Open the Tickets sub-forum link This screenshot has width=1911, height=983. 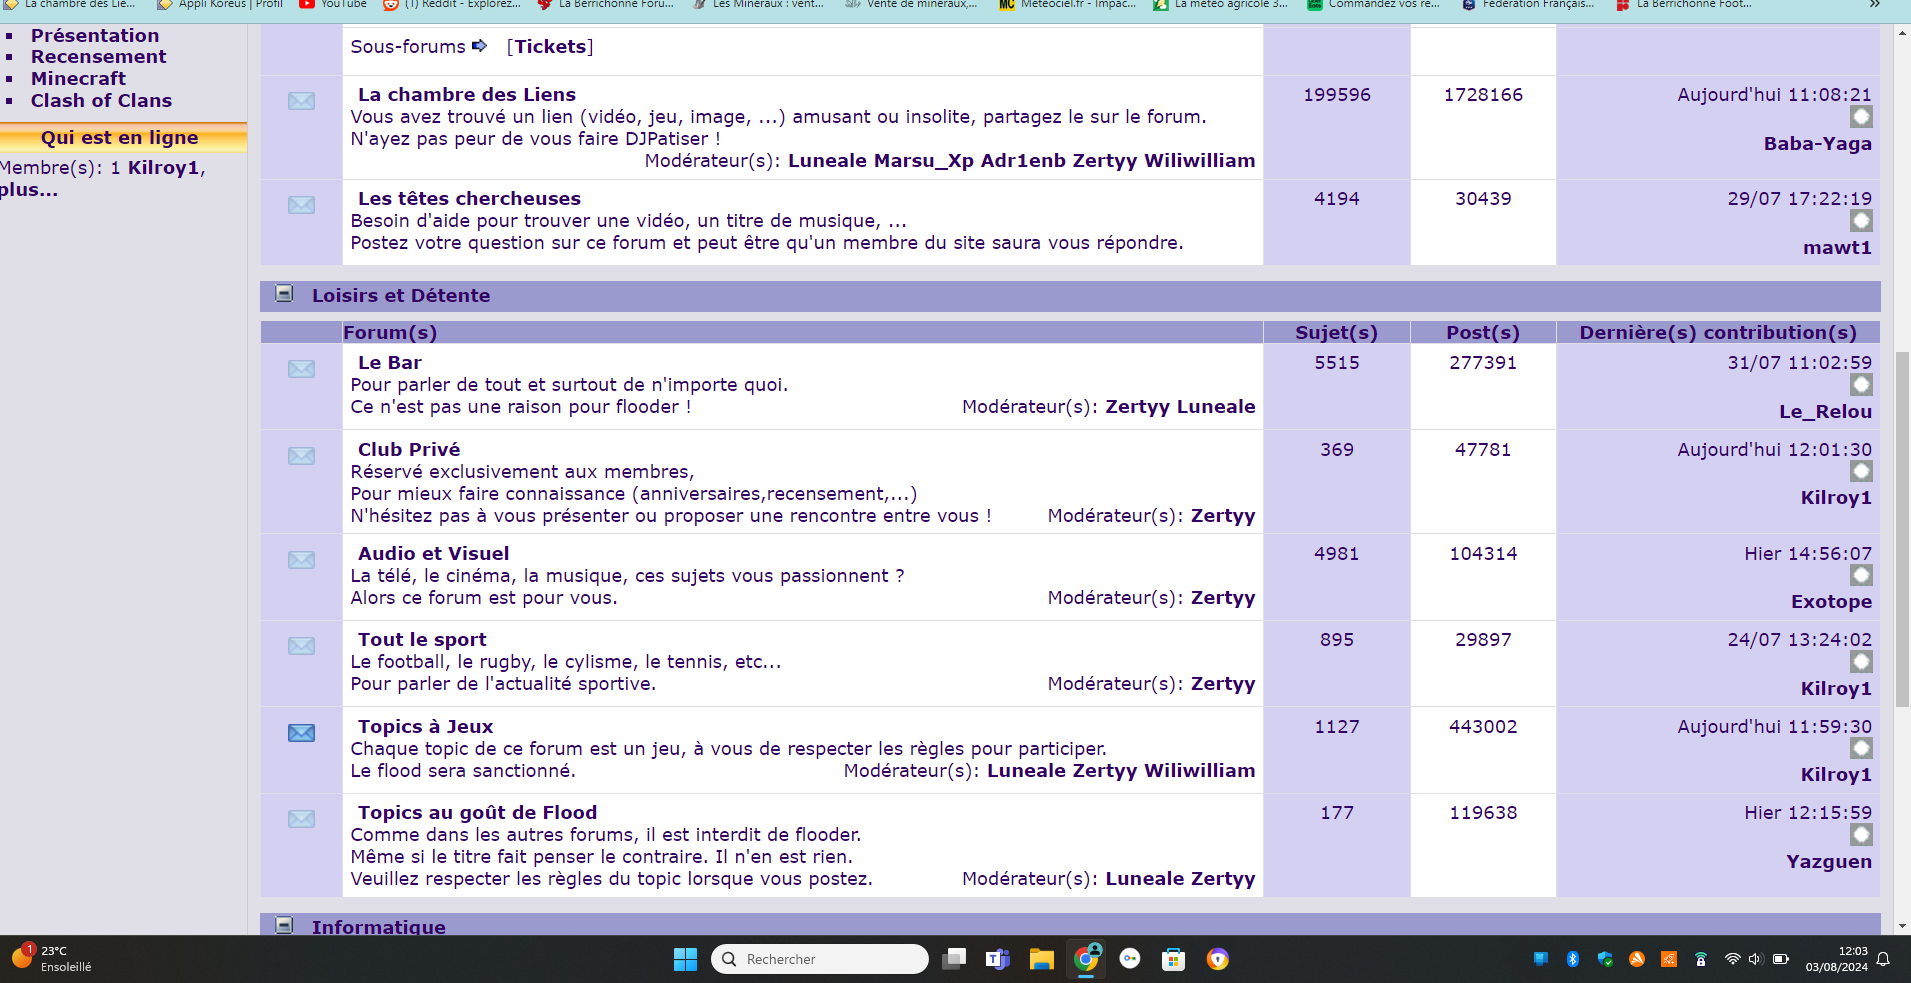[550, 46]
